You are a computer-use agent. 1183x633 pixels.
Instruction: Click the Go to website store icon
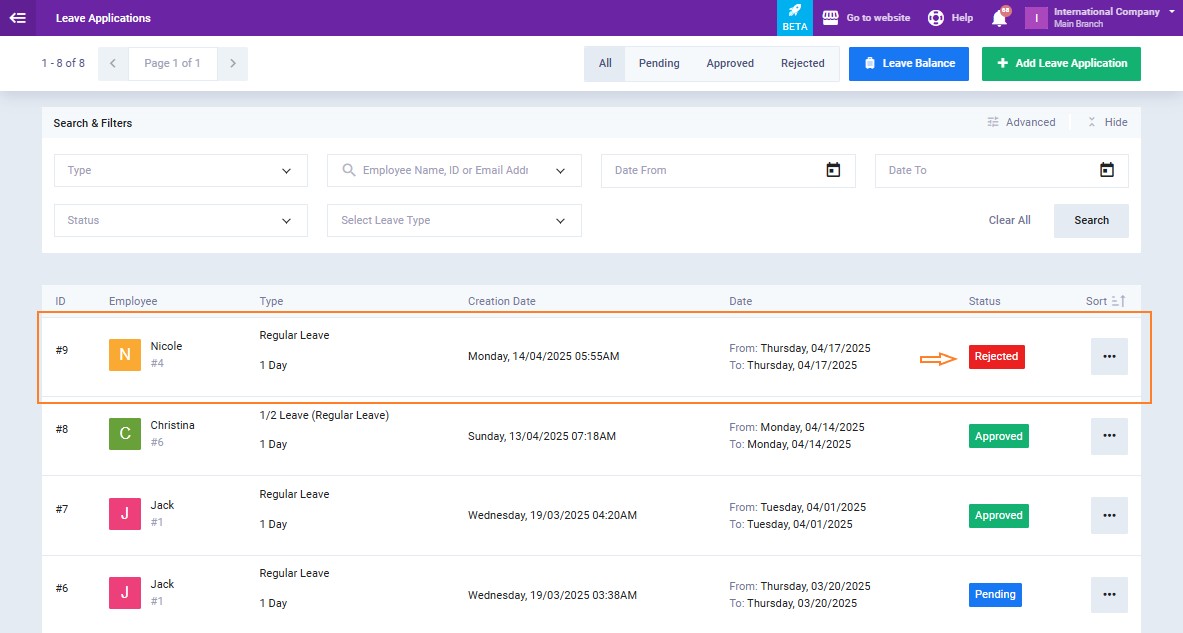pos(830,18)
